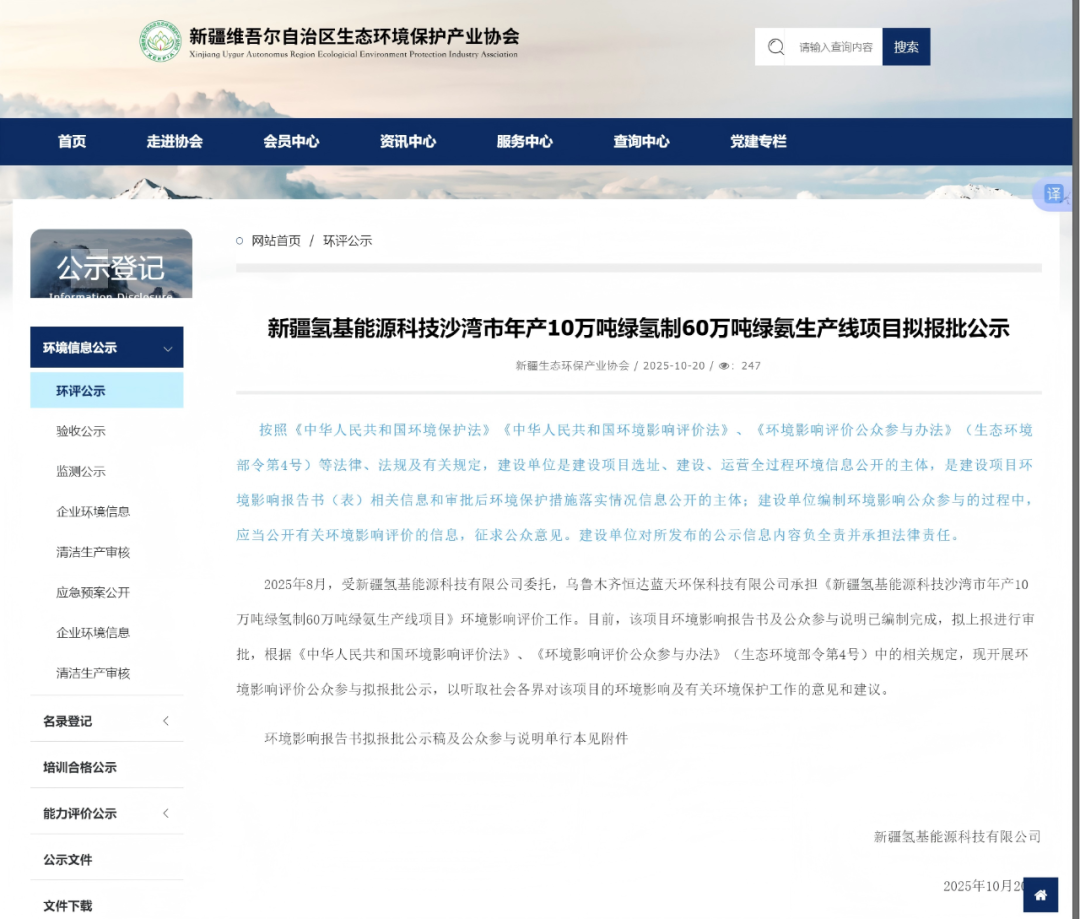The width and height of the screenshot is (1080, 919).
Task: Click the home icon at bottom right
Action: coord(1040,894)
